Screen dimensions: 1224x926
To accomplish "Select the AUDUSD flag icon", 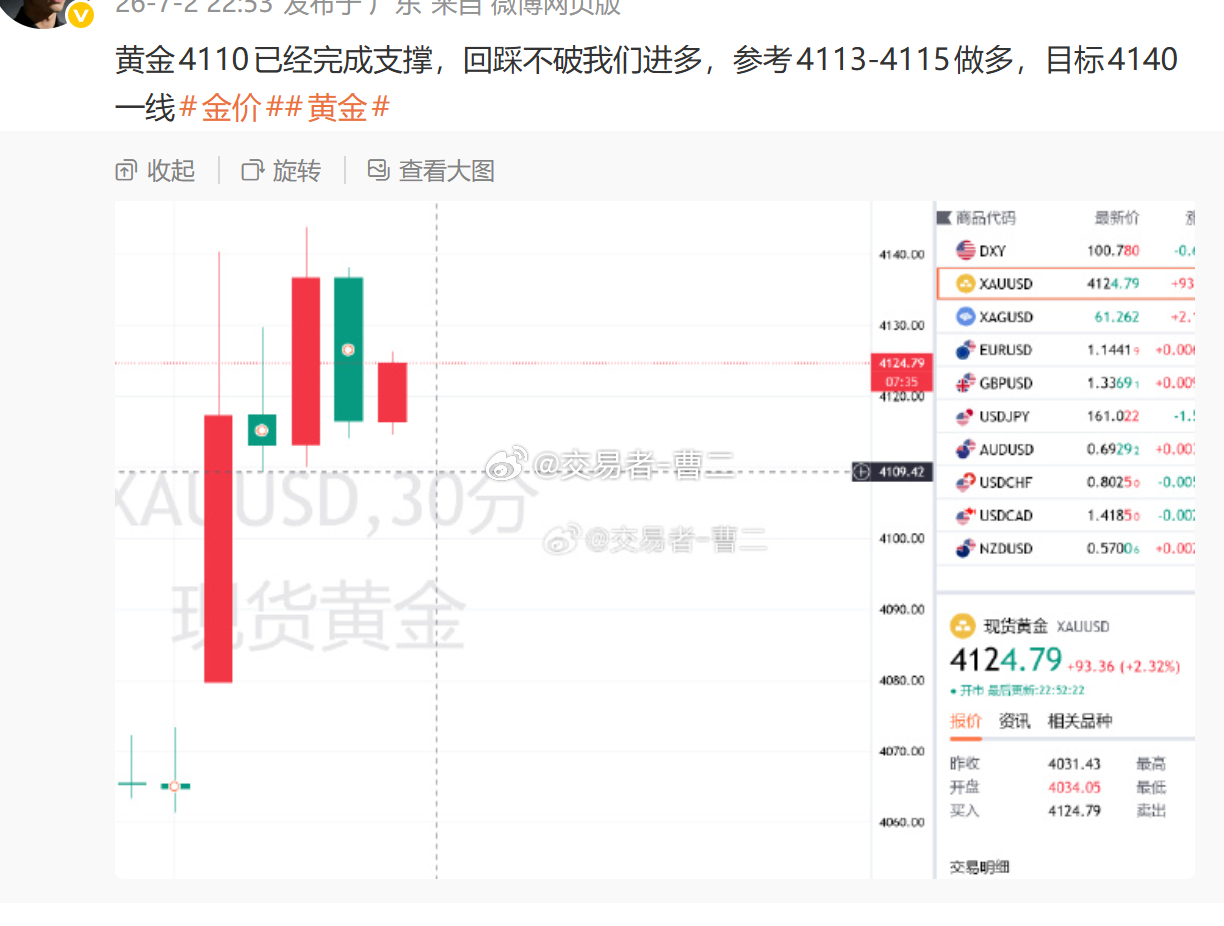I will [965, 449].
